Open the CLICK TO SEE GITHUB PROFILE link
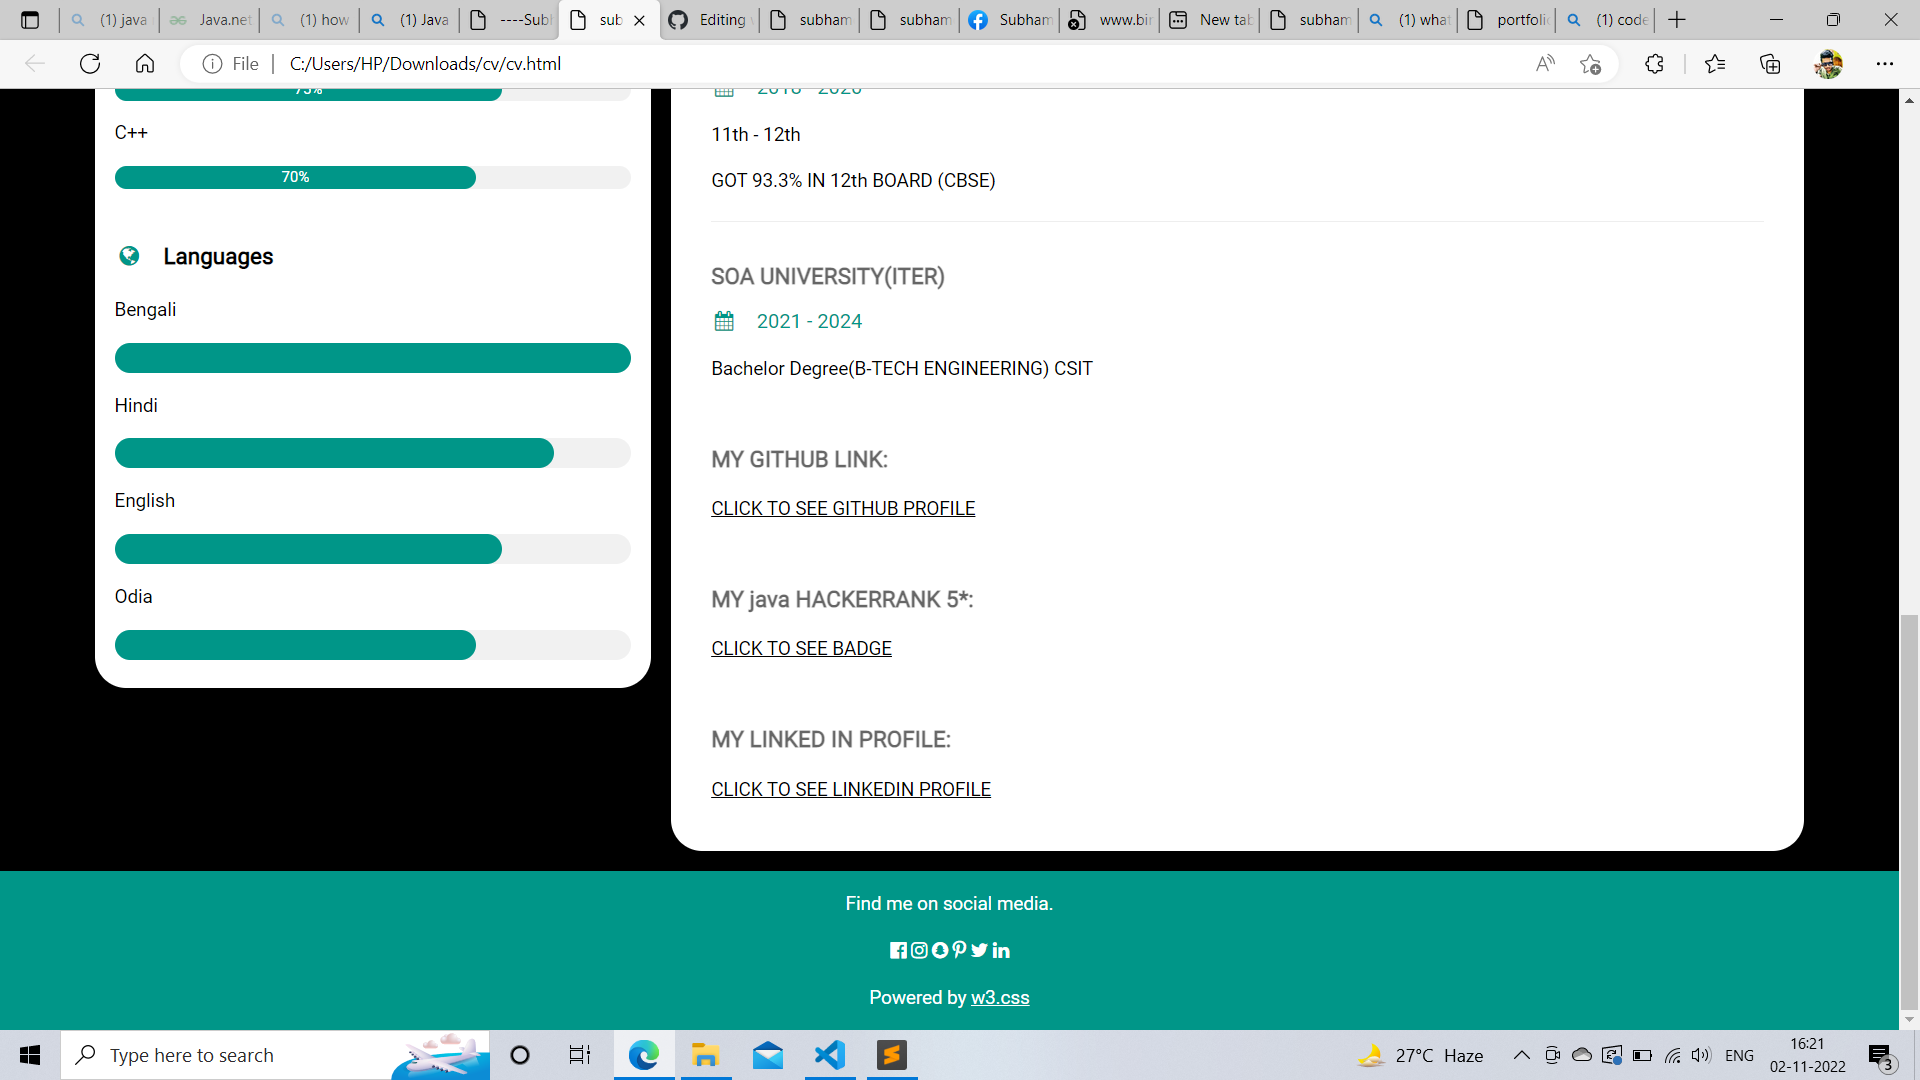The height and width of the screenshot is (1080, 1920). pos(843,508)
